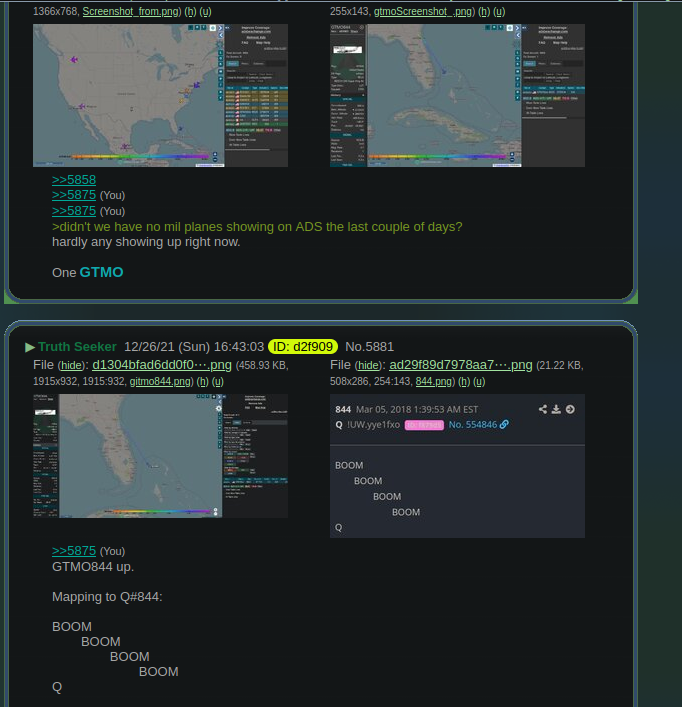Follow >>5875 link in post 5881
This screenshot has width=682, height=707.
click(x=74, y=551)
